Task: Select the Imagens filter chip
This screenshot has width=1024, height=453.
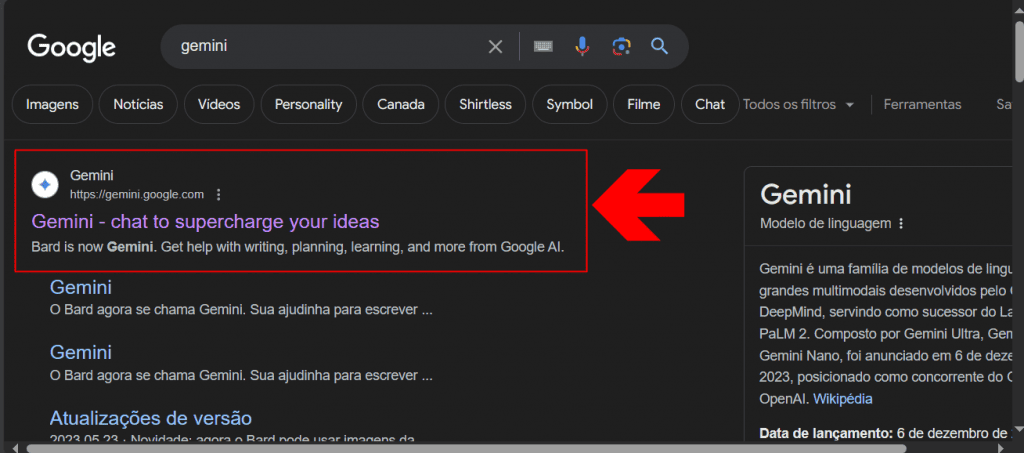Action: click(x=52, y=104)
